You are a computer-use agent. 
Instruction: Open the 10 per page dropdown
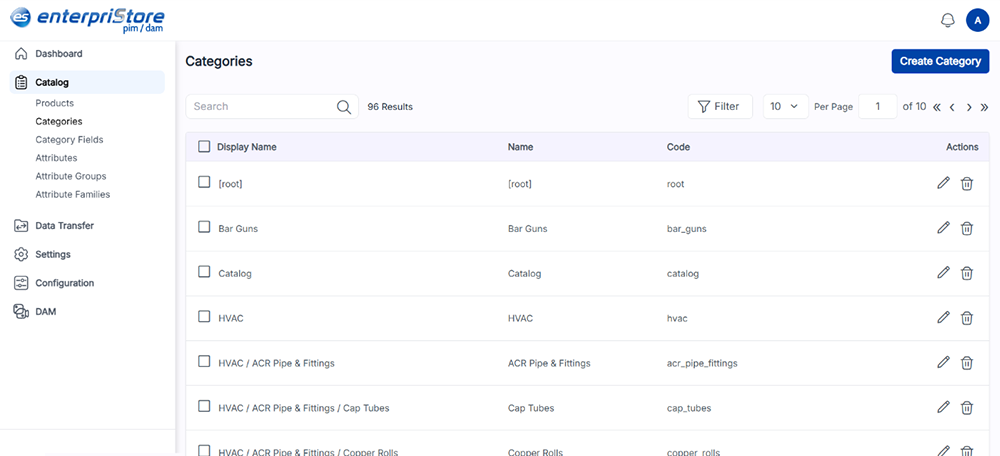[x=785, y=107]
